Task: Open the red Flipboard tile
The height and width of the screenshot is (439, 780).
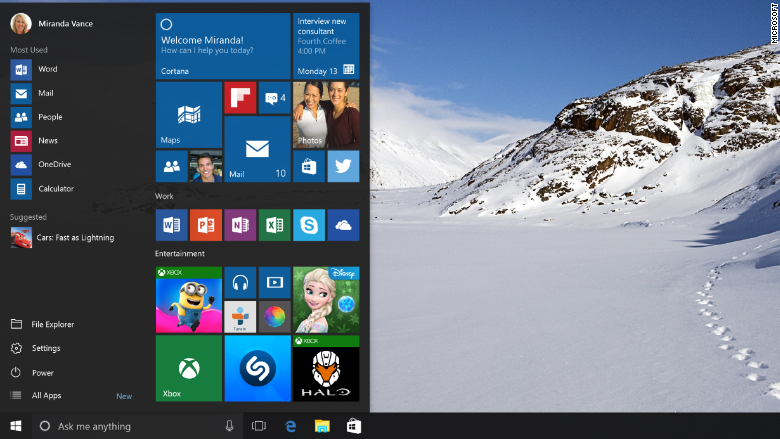Action: pos(240,98)
